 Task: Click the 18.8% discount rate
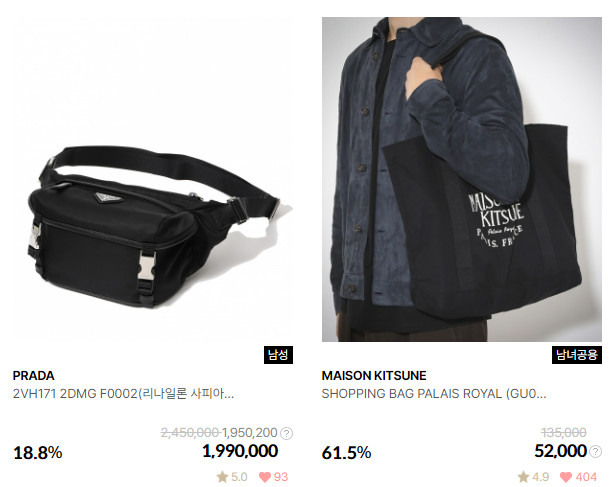pyautogui.click(x=38, y=453)
